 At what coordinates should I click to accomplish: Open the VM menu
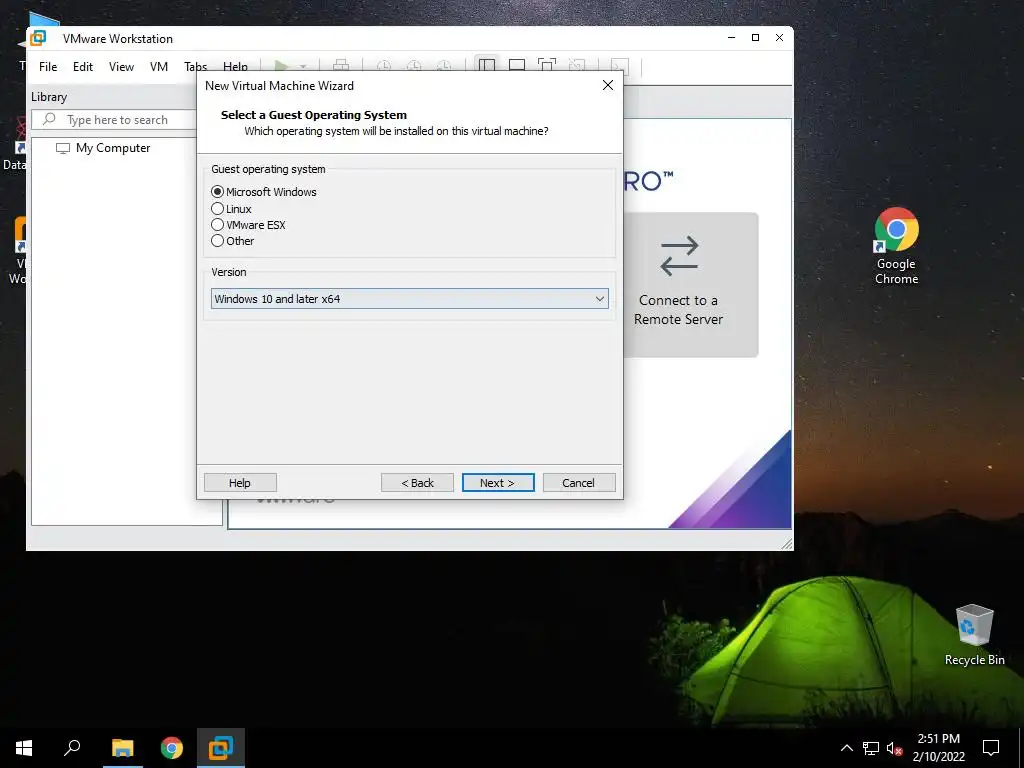[x=159, y=67]
